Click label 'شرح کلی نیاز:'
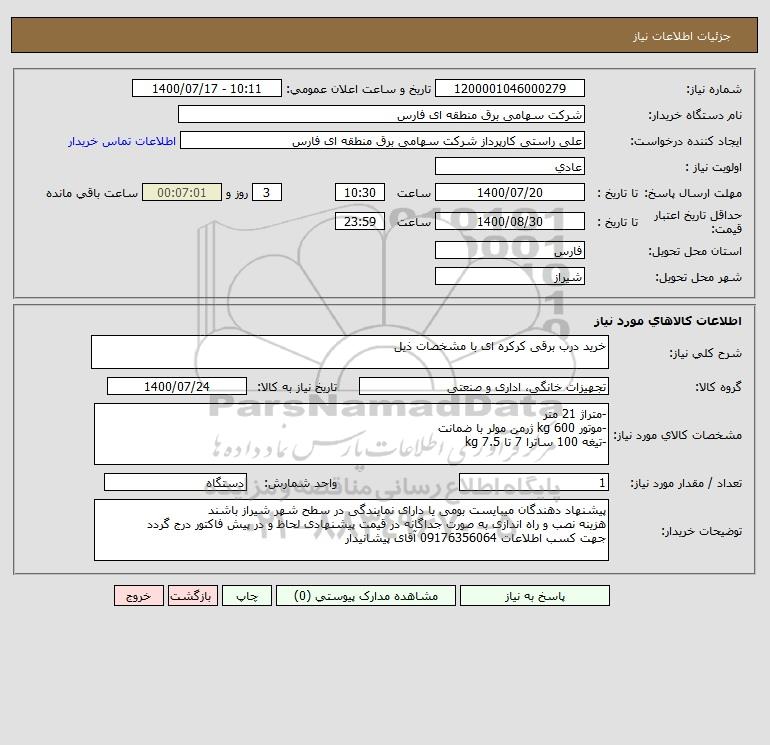Screen dimensions: 770x745 [x=706, y=353]
